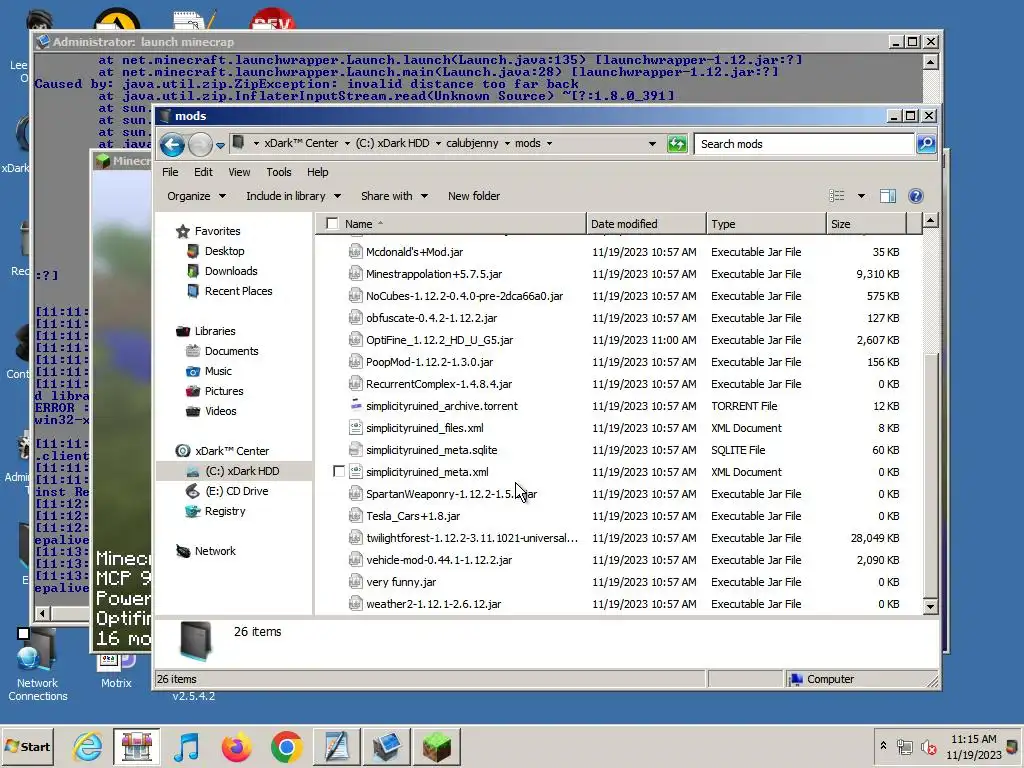
Task: Tick the select-all checkbox in header
Action: click(332, 224)
